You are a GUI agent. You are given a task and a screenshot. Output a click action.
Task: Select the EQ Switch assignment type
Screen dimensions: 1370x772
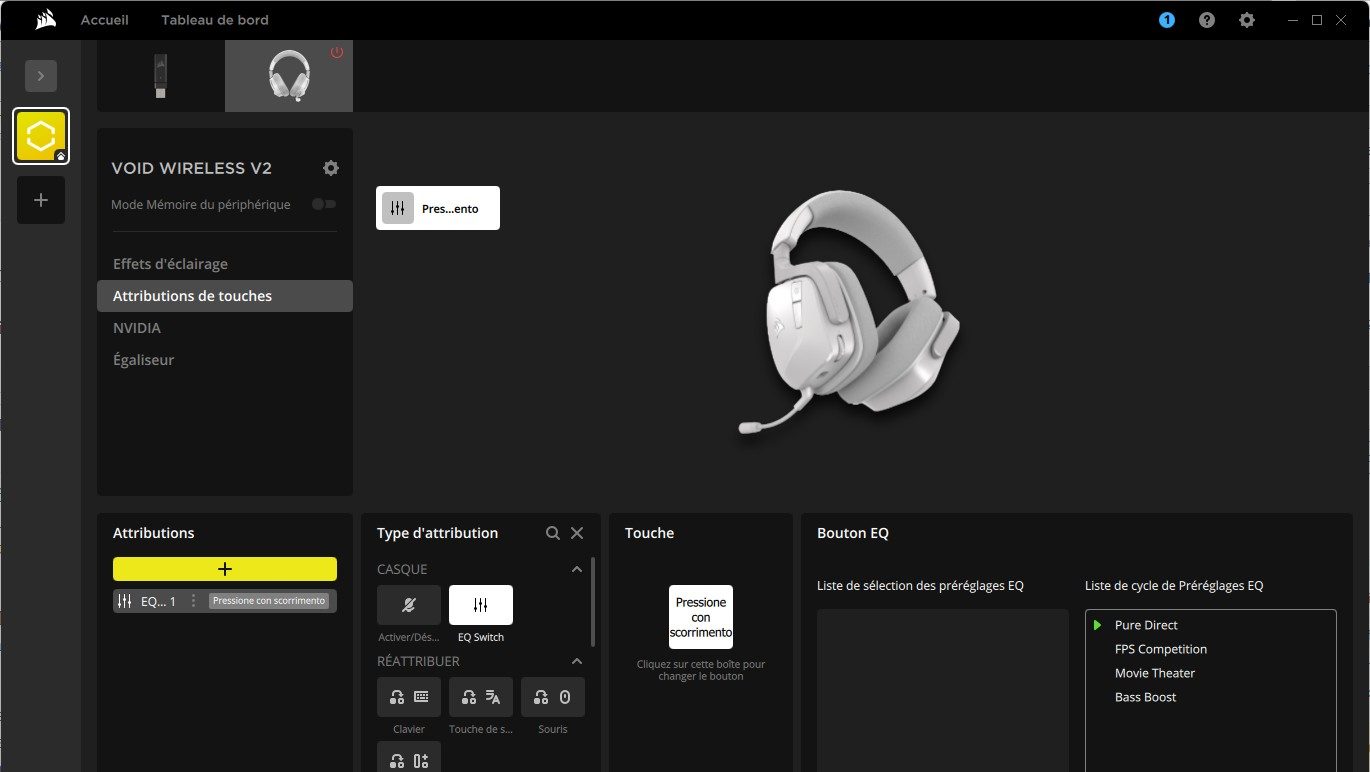(480, 604)
